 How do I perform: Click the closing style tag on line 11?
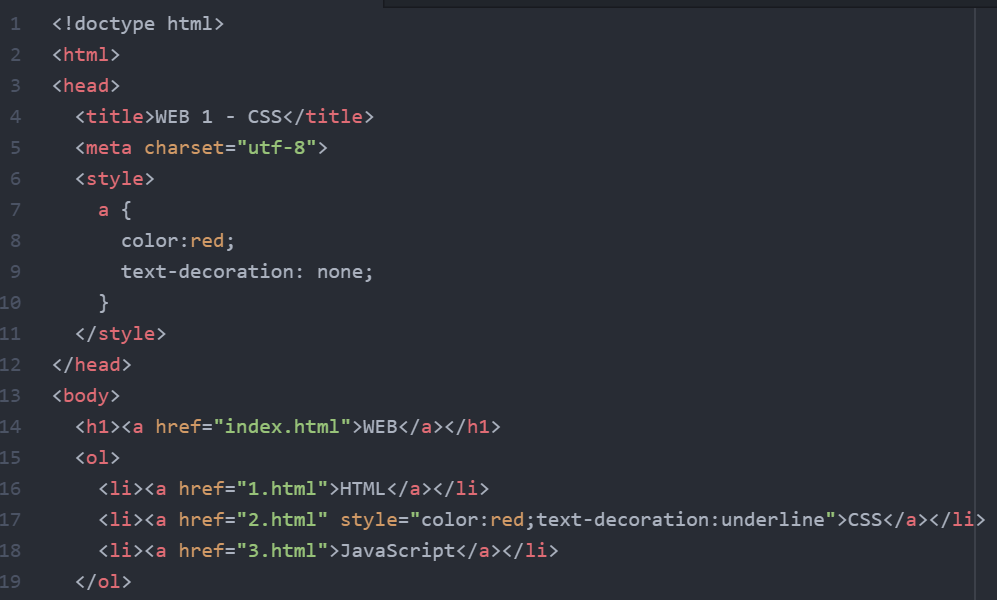[x=121, y=334]
